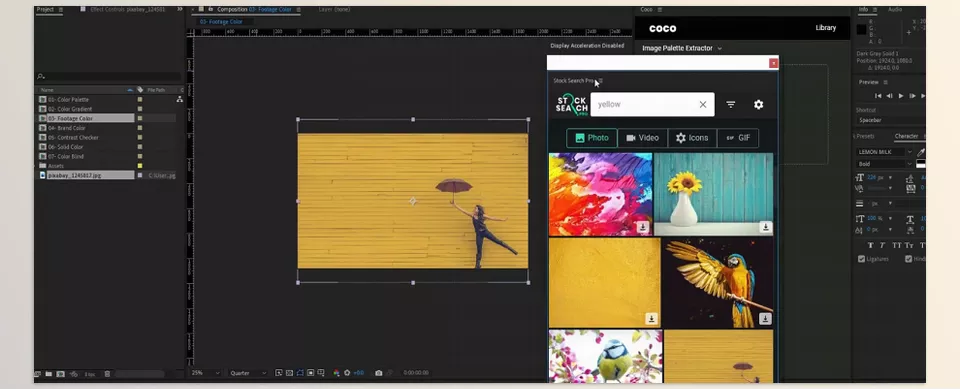
Task: Open the Assets folder
Action: (56, 166)
